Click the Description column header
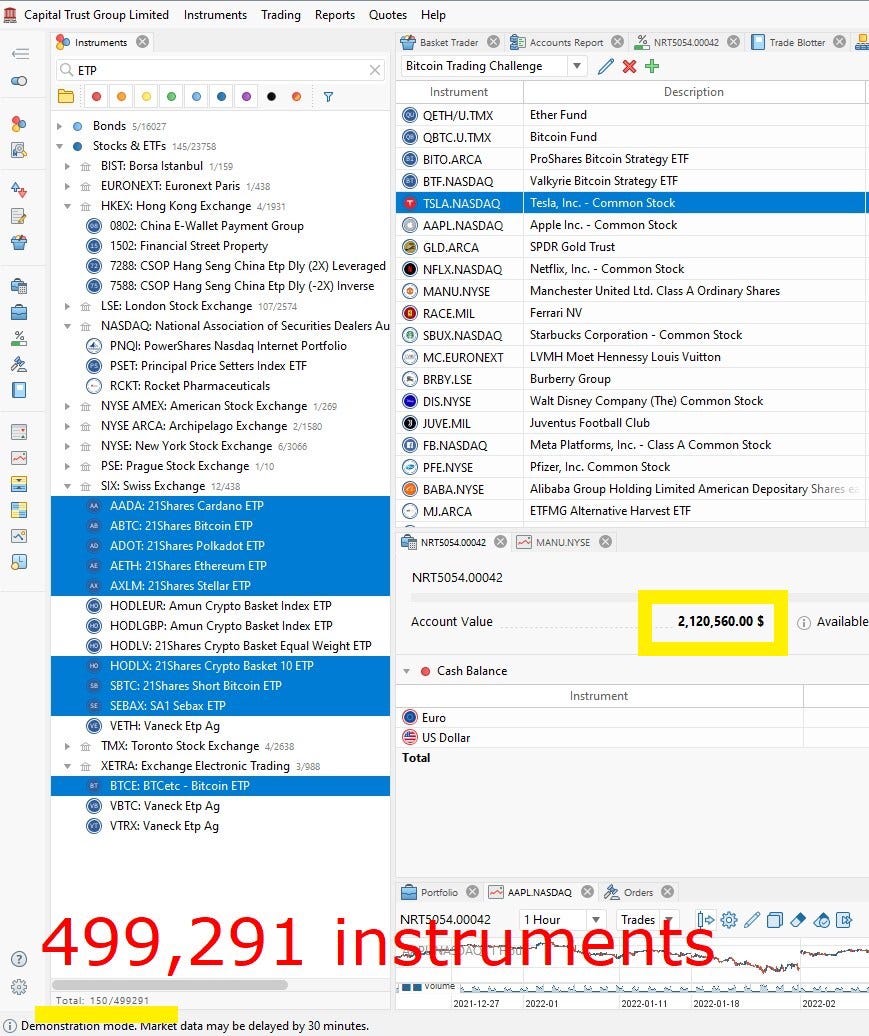 point(694,92)
